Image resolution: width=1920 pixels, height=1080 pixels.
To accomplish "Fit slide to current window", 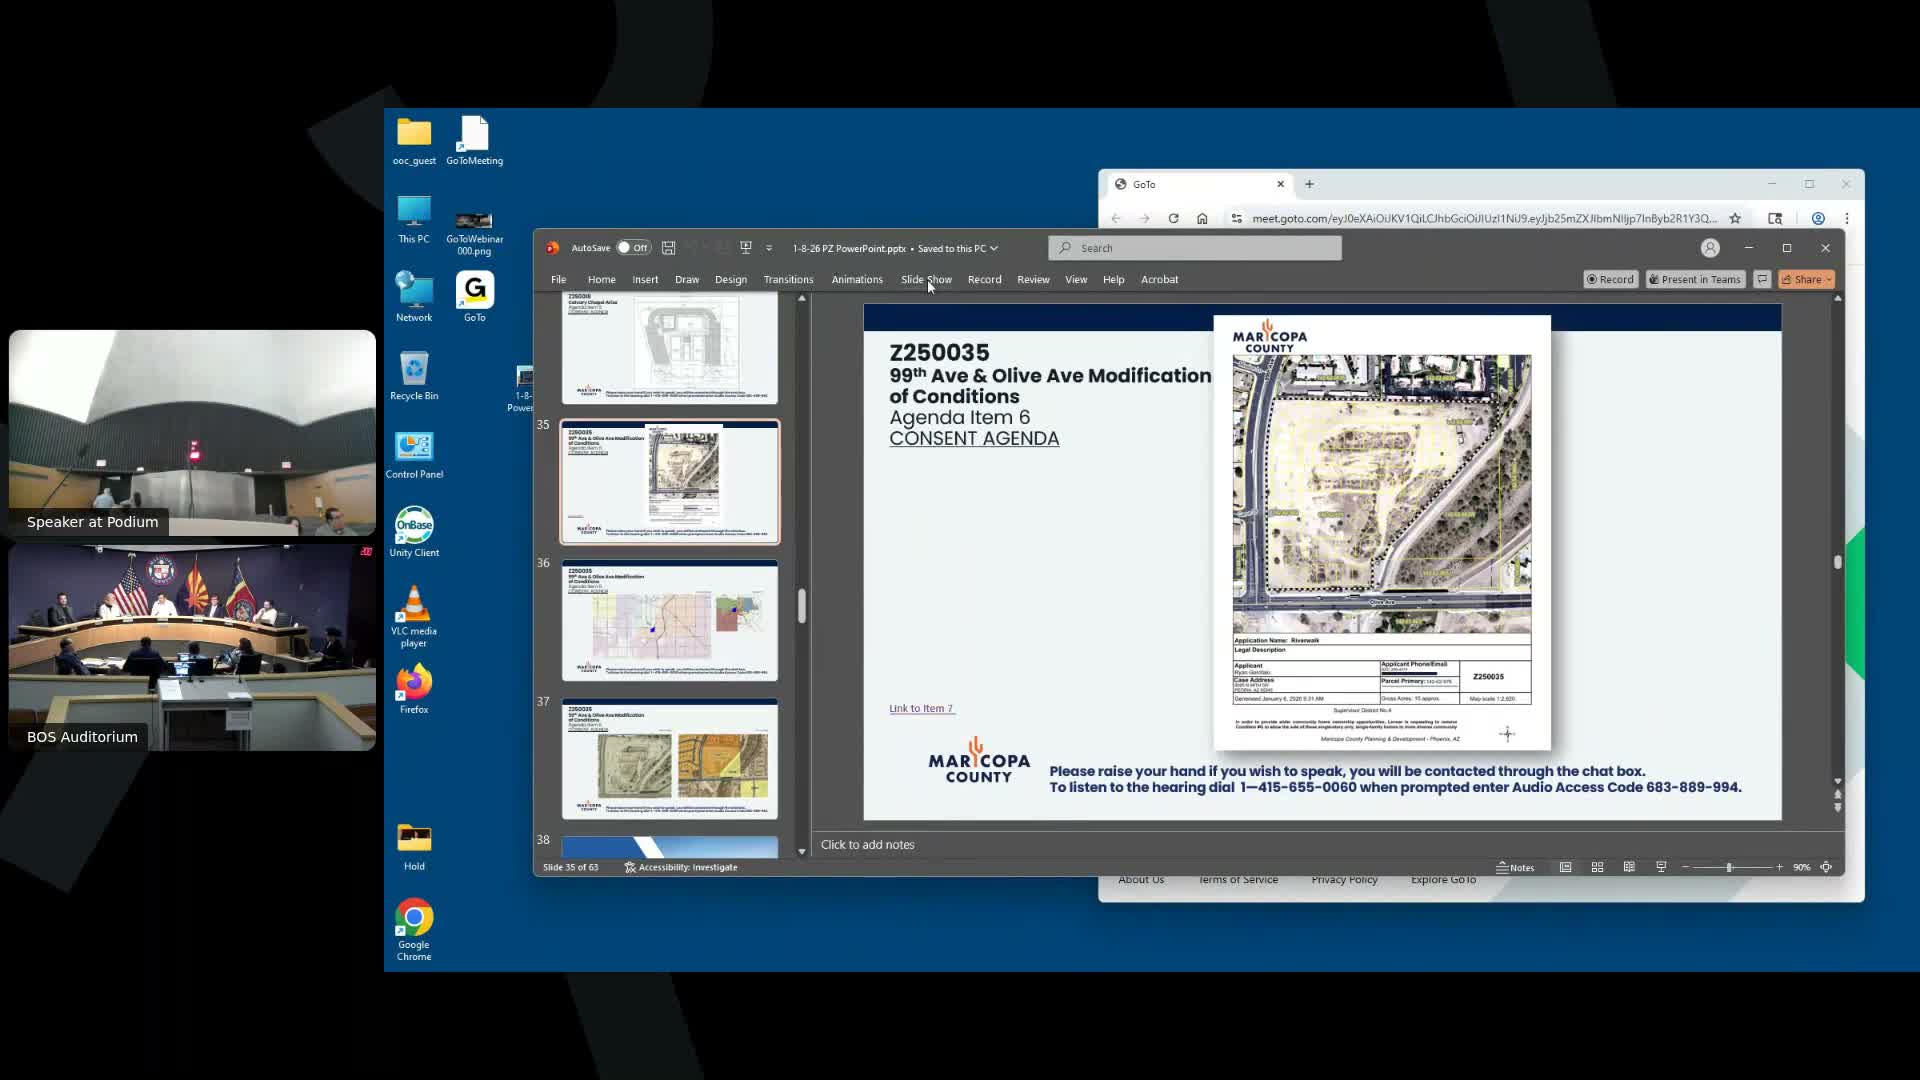I will [1826, 867].
